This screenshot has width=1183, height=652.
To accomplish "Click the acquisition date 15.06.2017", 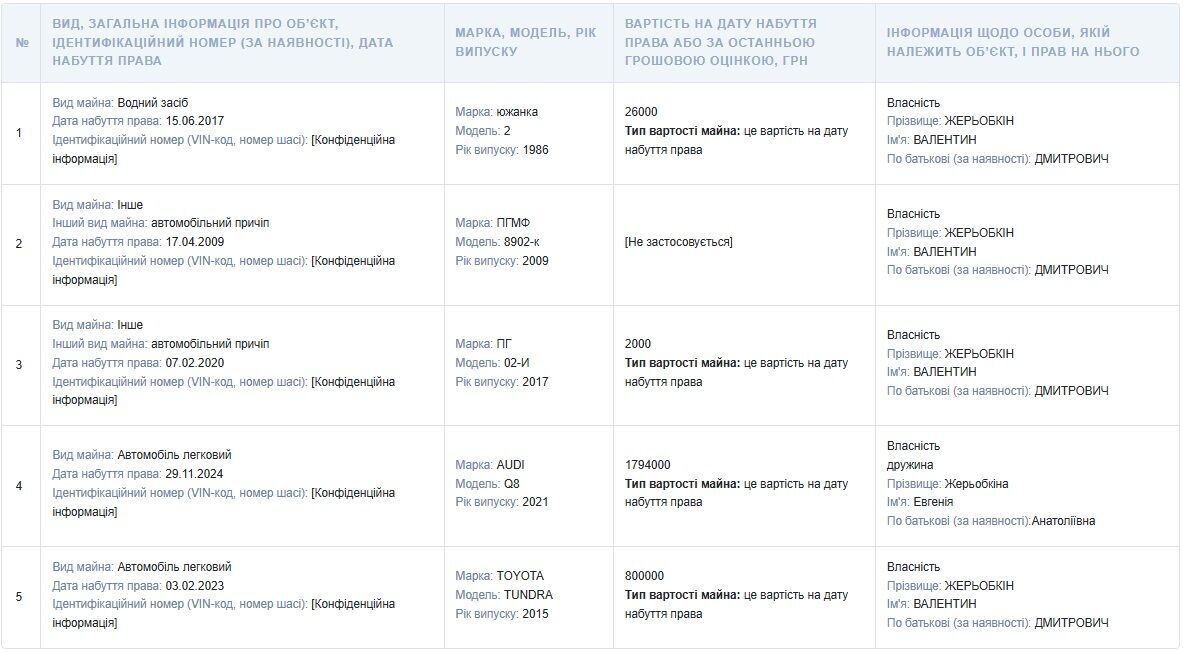I will [x=195, y=121].
